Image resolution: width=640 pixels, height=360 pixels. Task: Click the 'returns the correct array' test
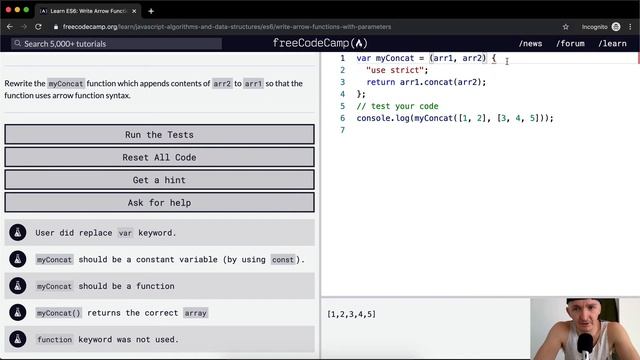pyautogui.click(x=160, y=313)
